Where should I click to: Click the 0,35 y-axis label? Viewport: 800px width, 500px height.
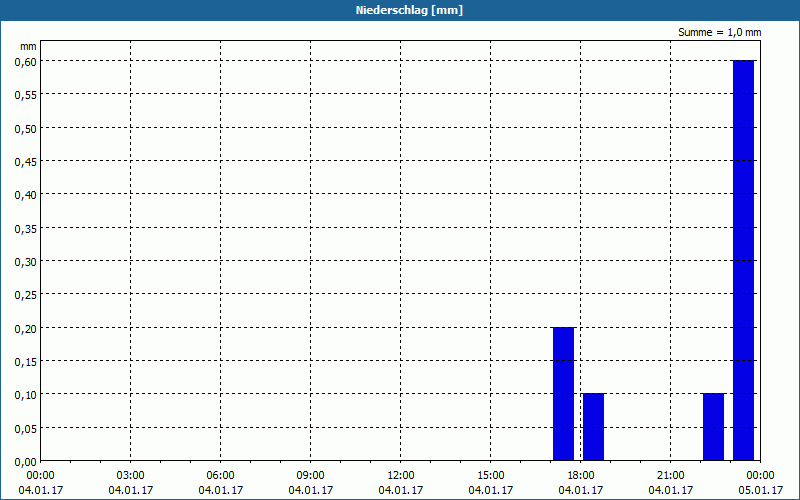pyautogui.click(x=26, y=228)
